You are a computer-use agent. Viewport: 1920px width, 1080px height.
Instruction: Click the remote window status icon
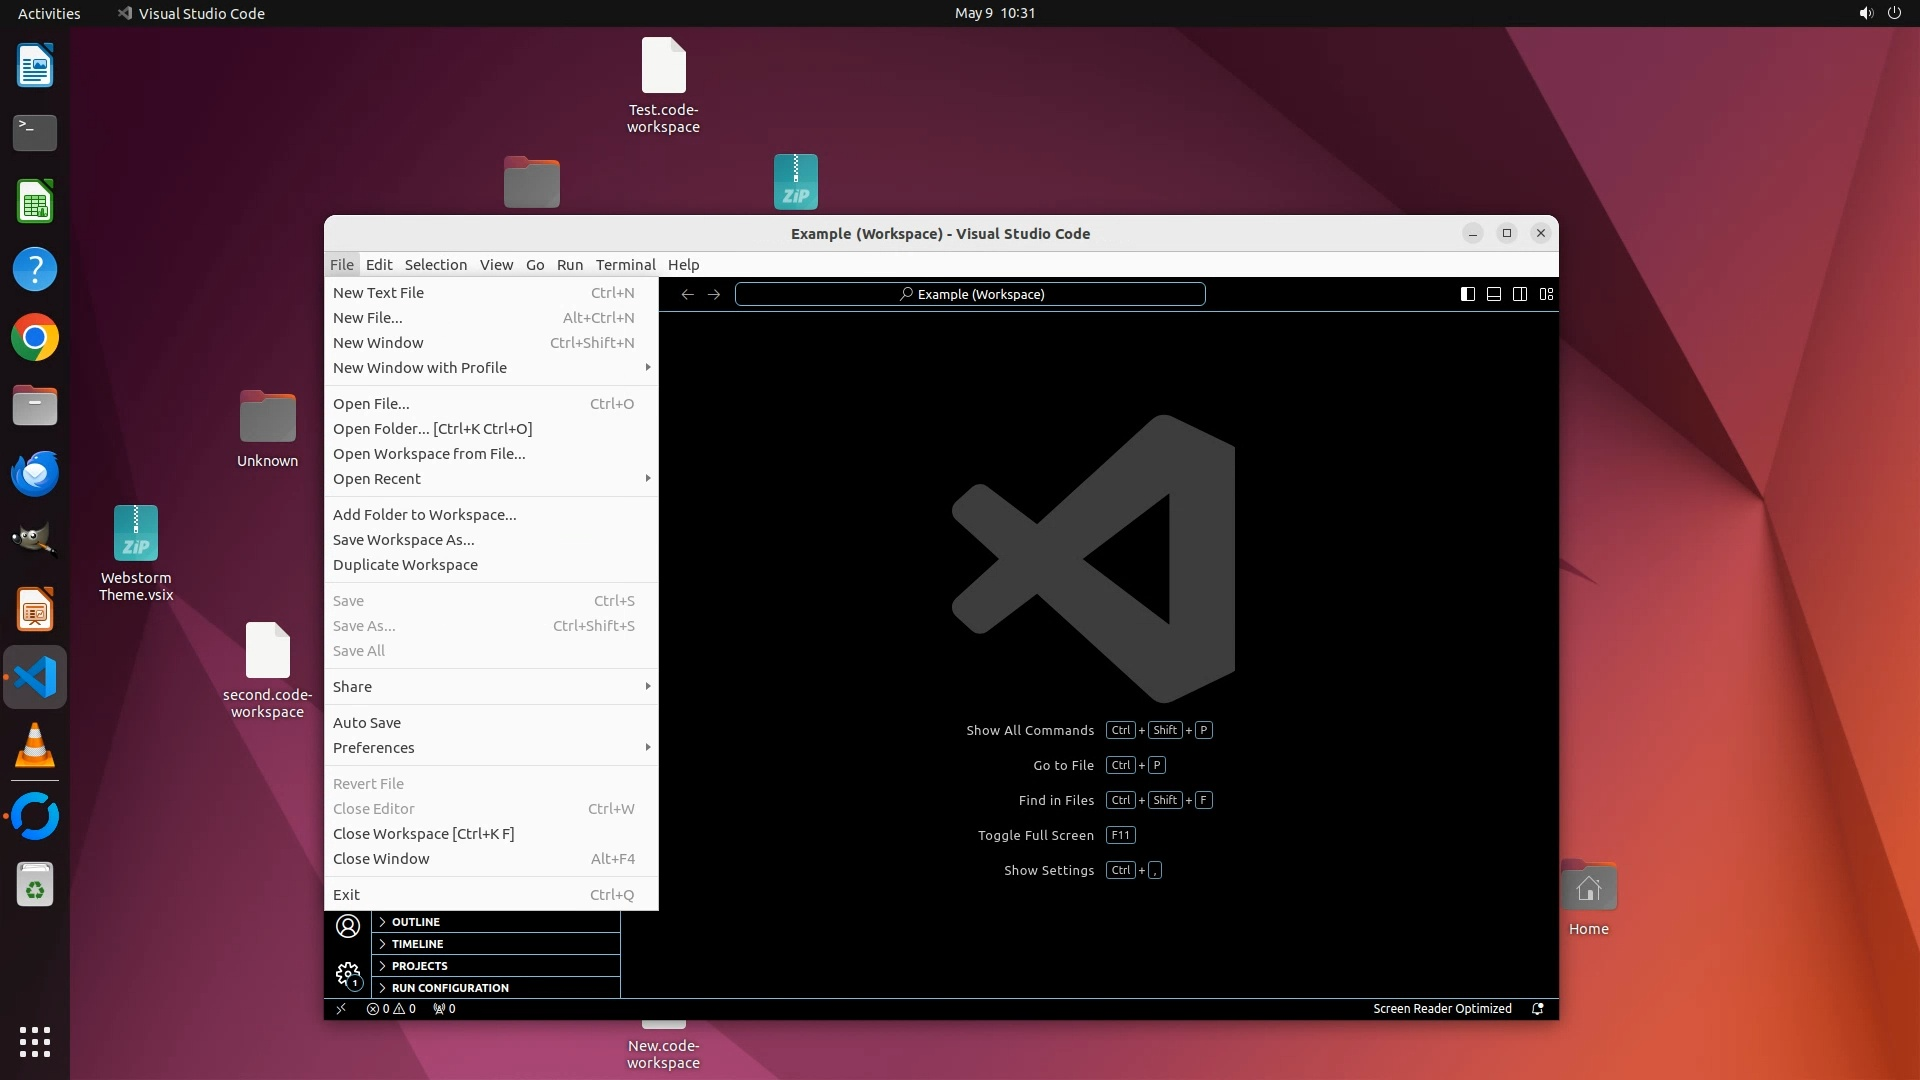click(341, 1009)
